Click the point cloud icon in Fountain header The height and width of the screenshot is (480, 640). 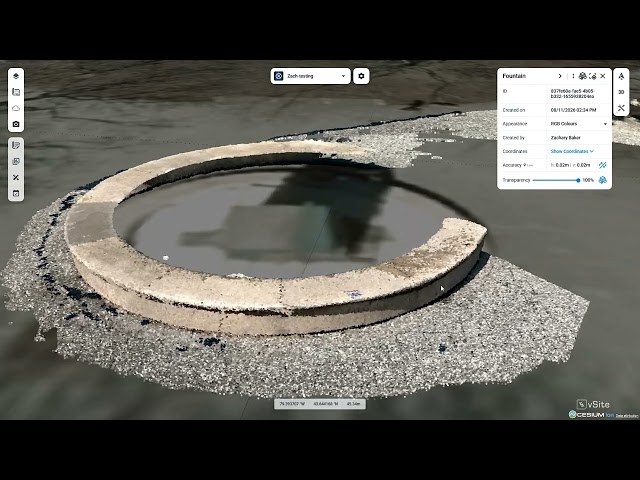click(x=582, y=76)
